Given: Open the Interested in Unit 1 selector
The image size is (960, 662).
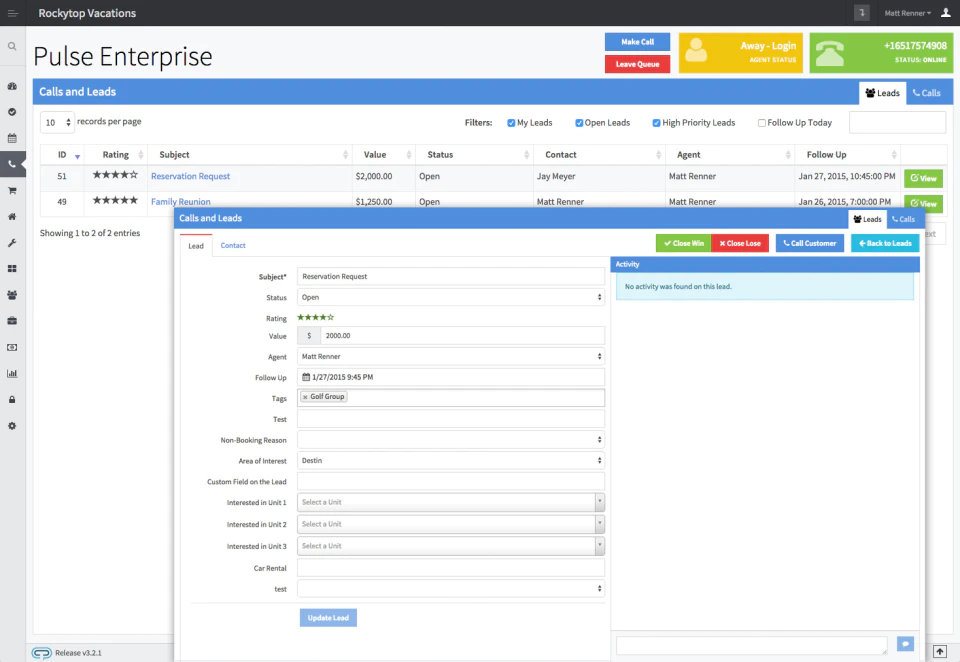Looking at the screenshot, I should coord(451,502).
